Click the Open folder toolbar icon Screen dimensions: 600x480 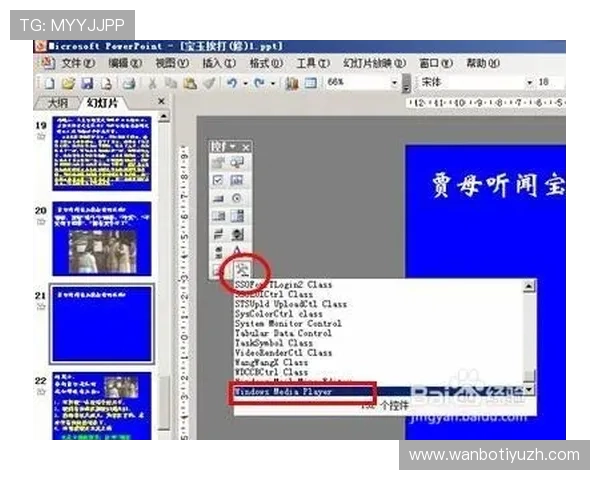point(68,83)
